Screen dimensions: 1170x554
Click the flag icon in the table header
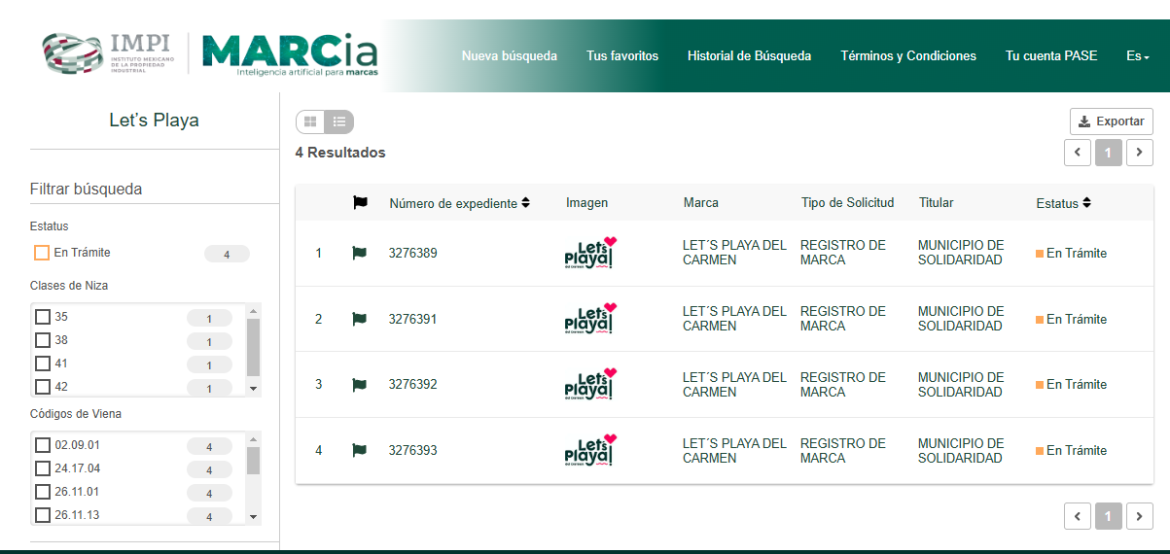360,202
